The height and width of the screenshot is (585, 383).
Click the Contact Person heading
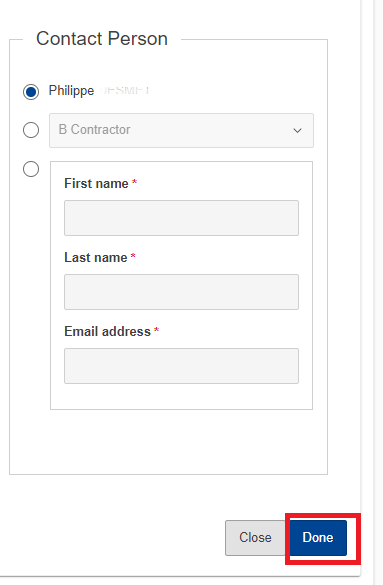tap(102, 38)
